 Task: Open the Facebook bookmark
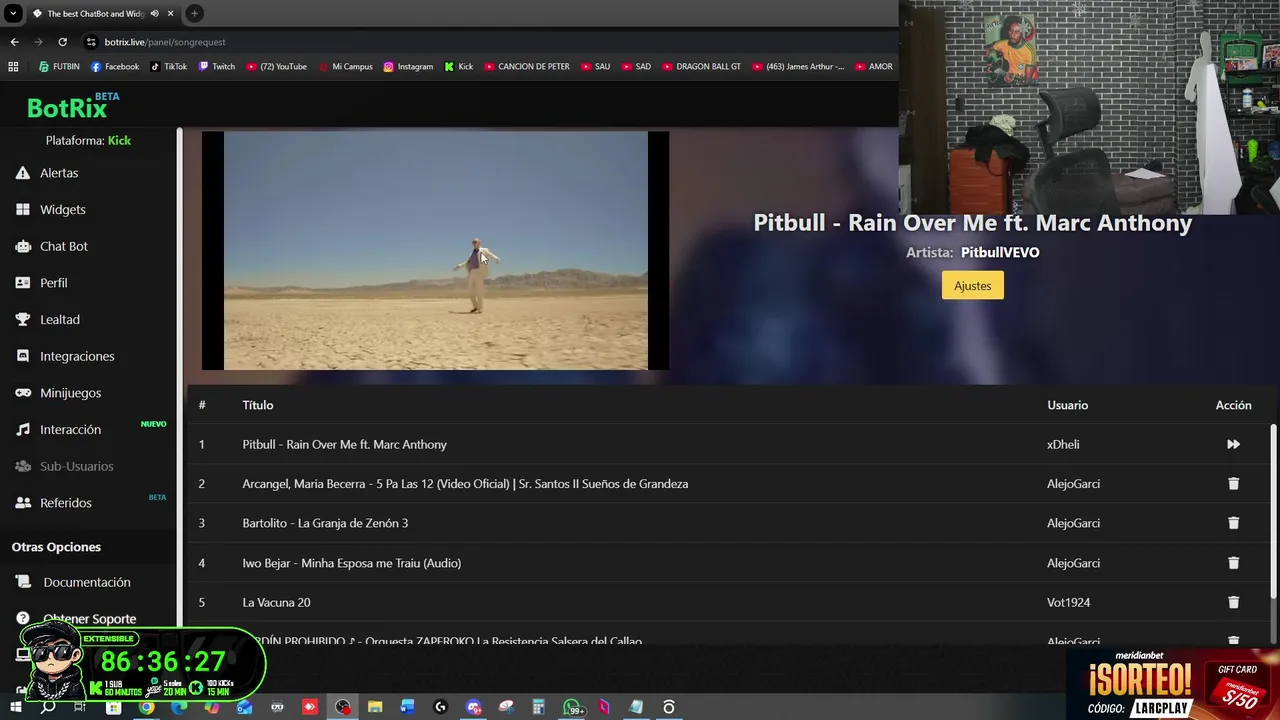click(115, 67)
